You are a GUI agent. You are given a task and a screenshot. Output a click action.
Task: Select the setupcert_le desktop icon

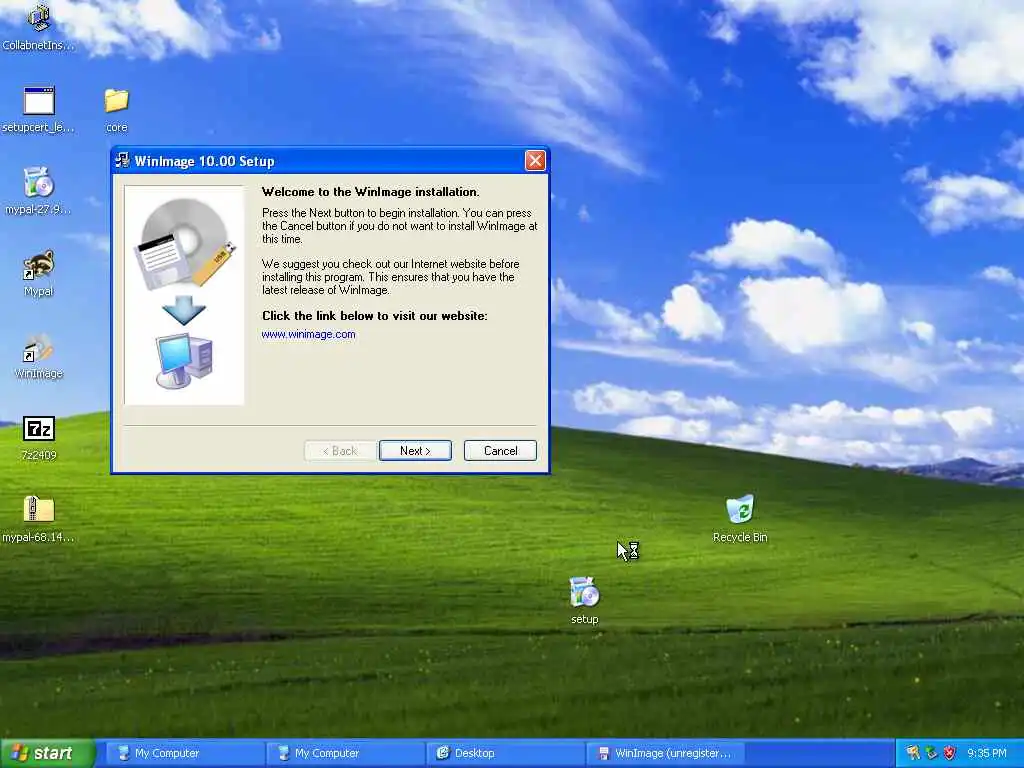[x=39, y=109]
